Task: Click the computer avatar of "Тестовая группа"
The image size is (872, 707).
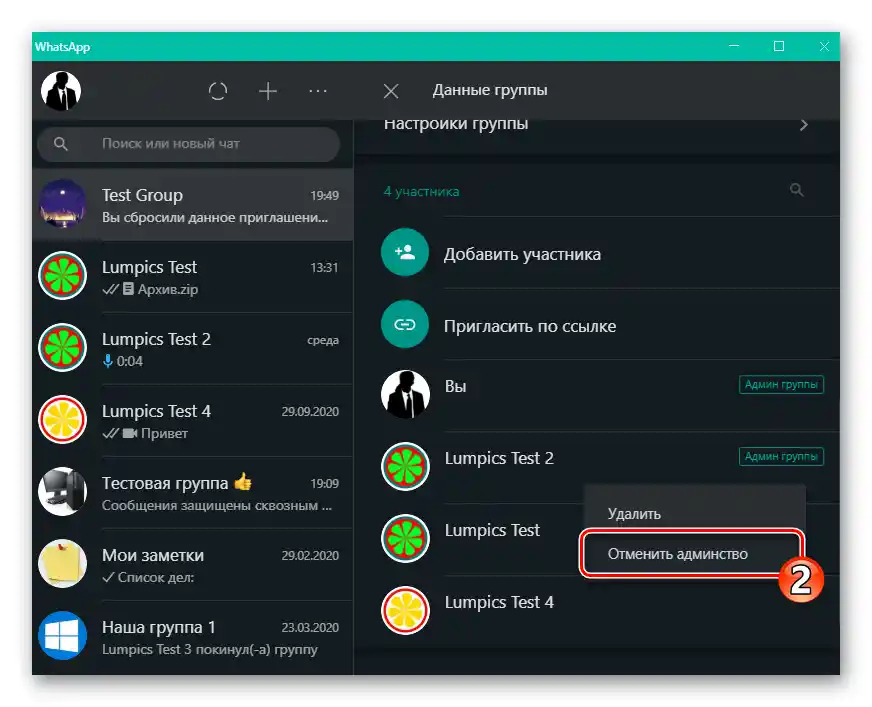Action: pyautogui.click(x=62, y=492)
